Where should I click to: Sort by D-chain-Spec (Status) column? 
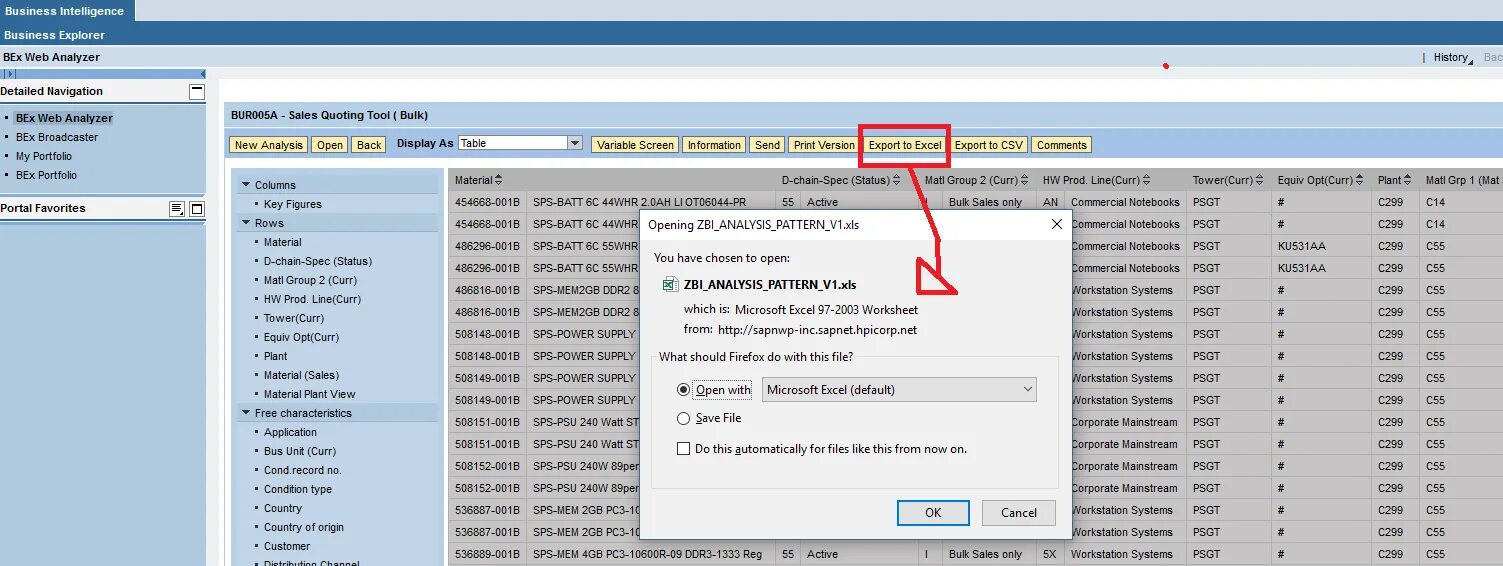(897, 180)
